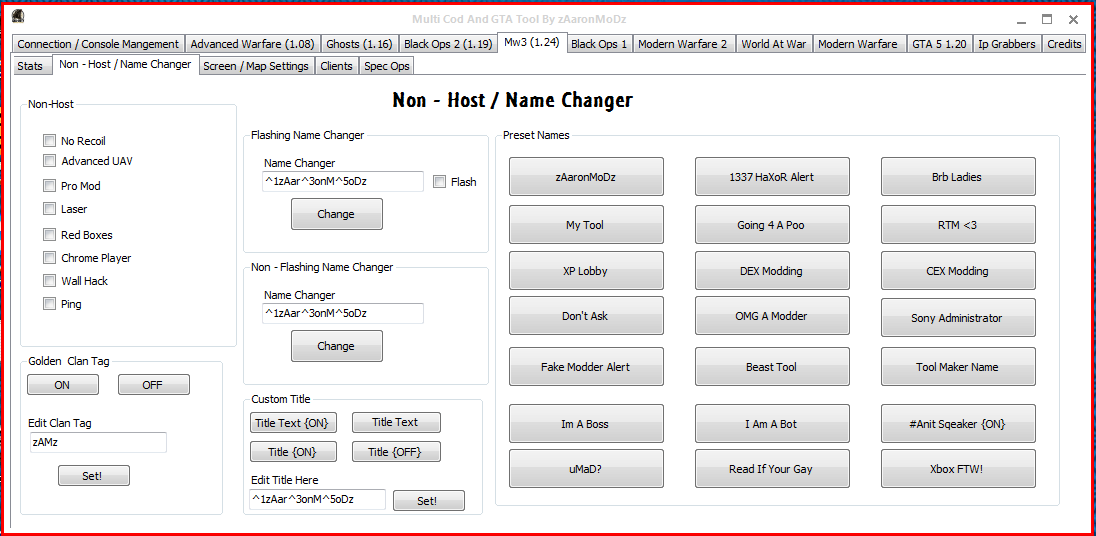Apply DEX Modding preset name

tap(772, 270)
